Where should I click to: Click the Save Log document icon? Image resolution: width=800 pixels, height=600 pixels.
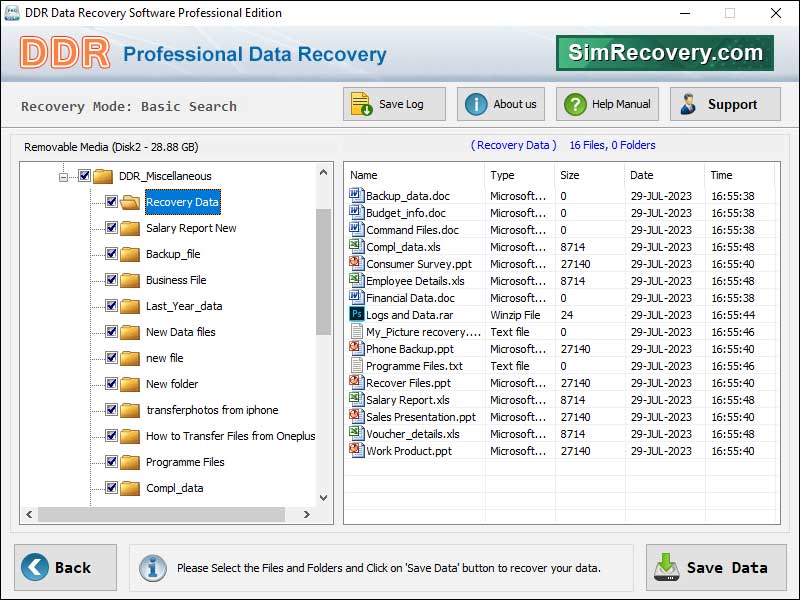(361, 104)
